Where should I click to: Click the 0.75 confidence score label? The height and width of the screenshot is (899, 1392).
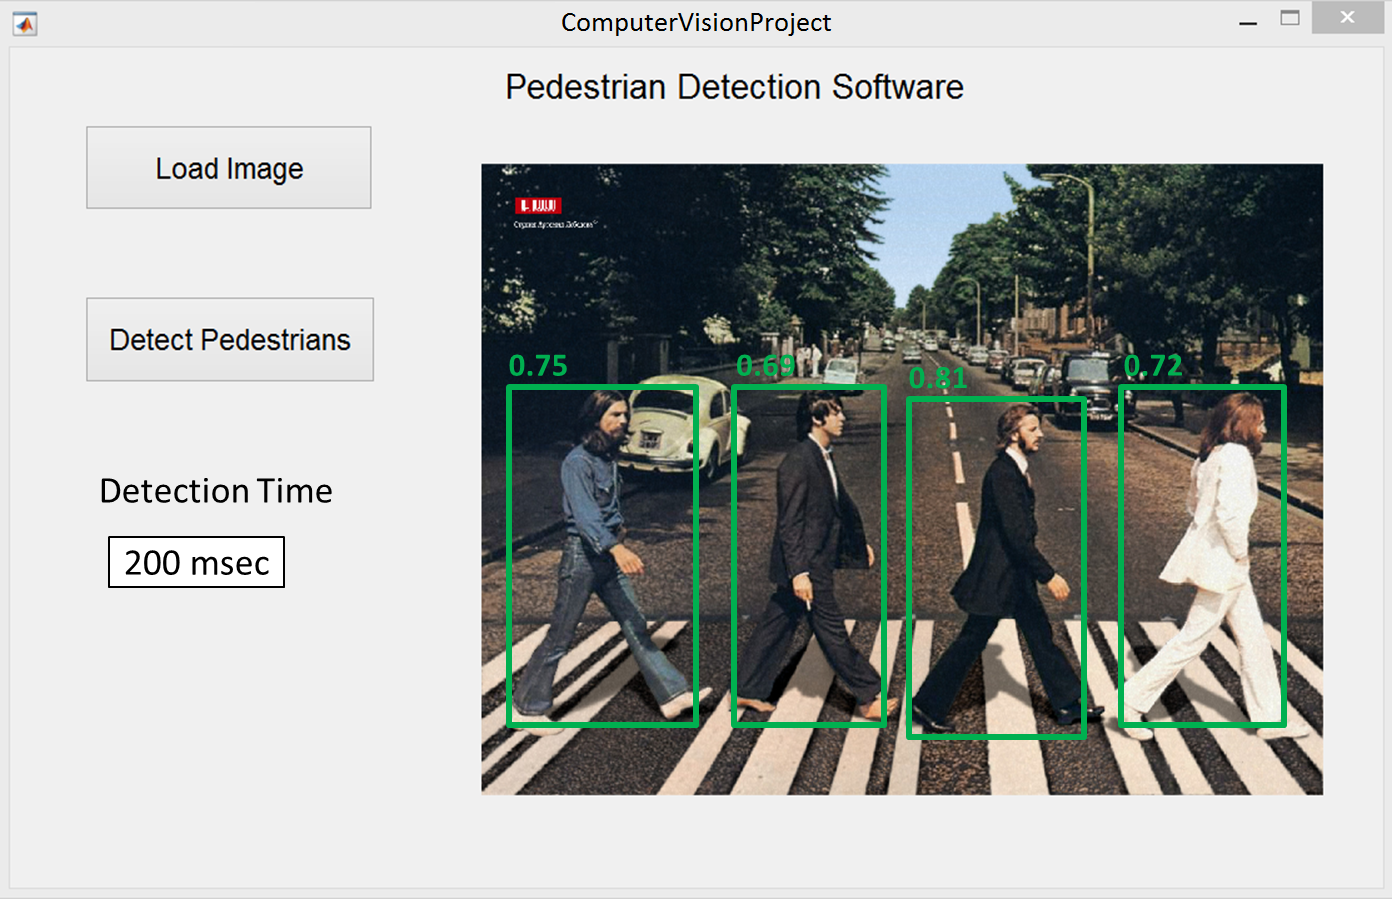pyautogui.click(x=538, y=366)
